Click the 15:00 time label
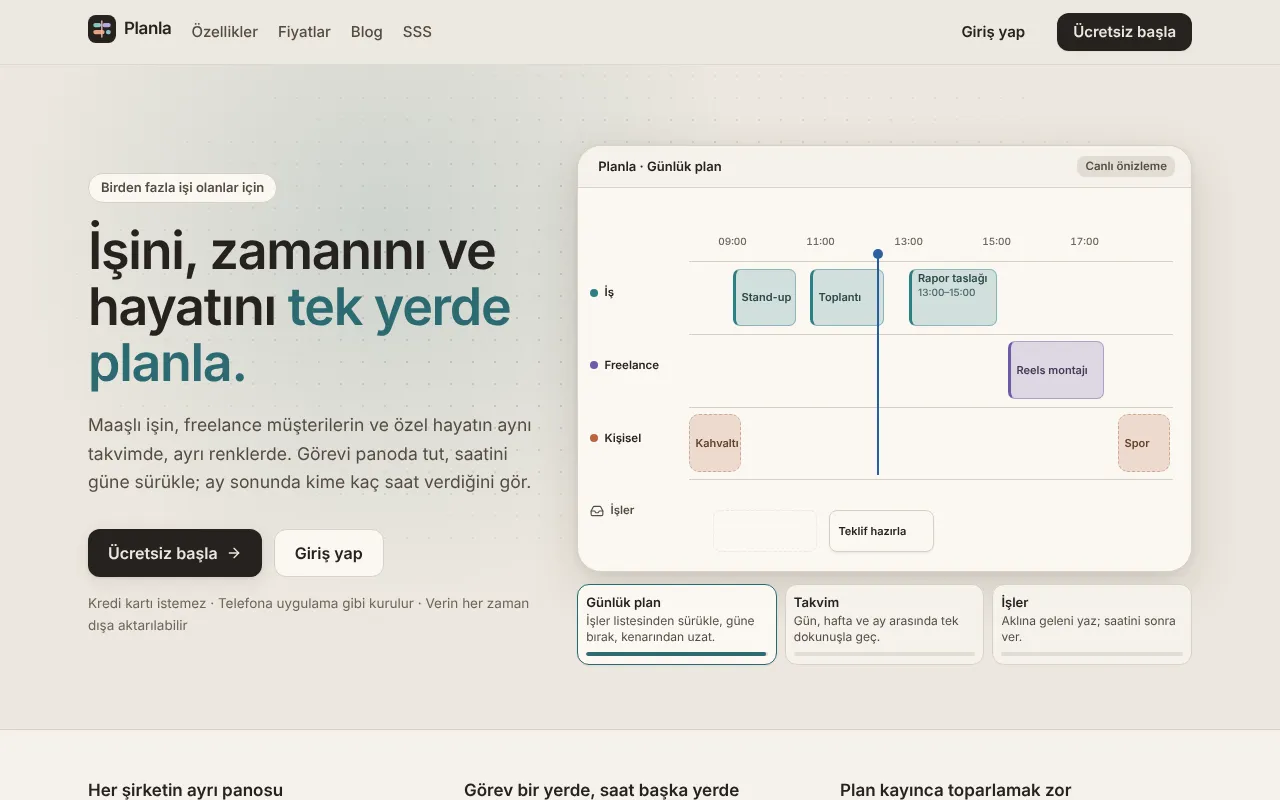The image size is (1280, 800). coord(996,241)
